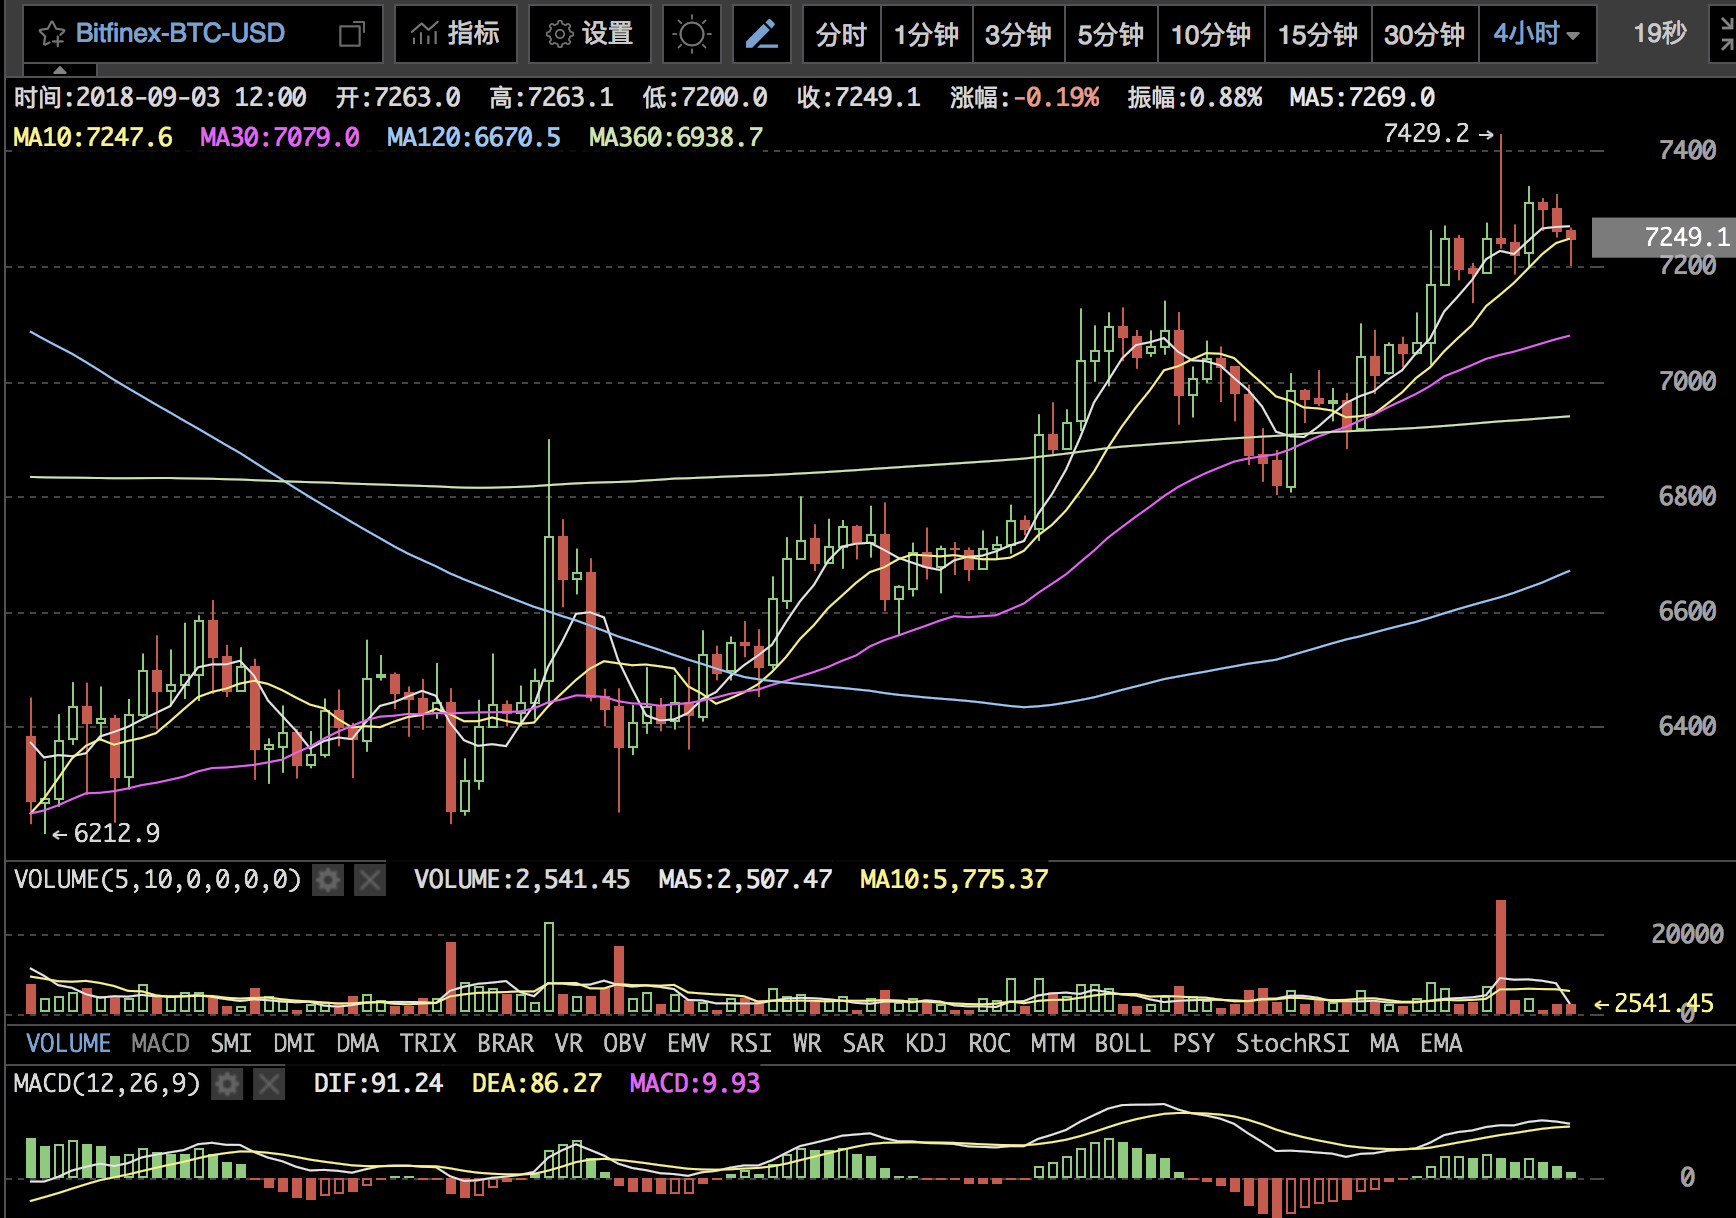Expand the 4小时 timeframe dropdown
The image size is (1736, 1218).
1536,35
